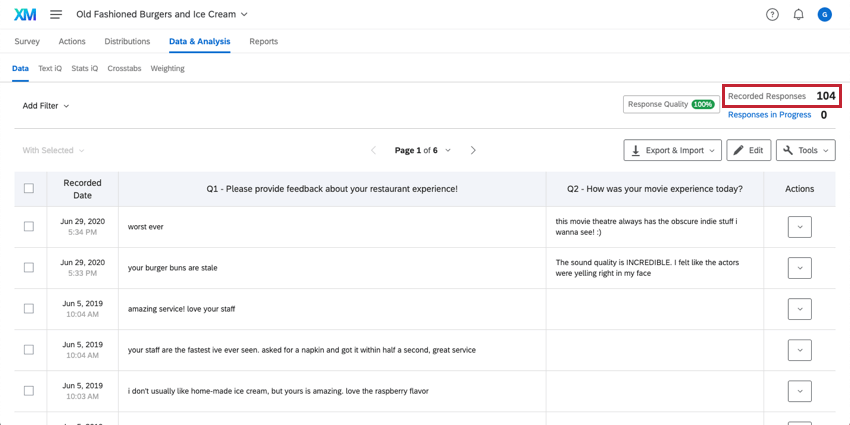
Task: Check the 'worst ever' response row
Action: [29, 227]
